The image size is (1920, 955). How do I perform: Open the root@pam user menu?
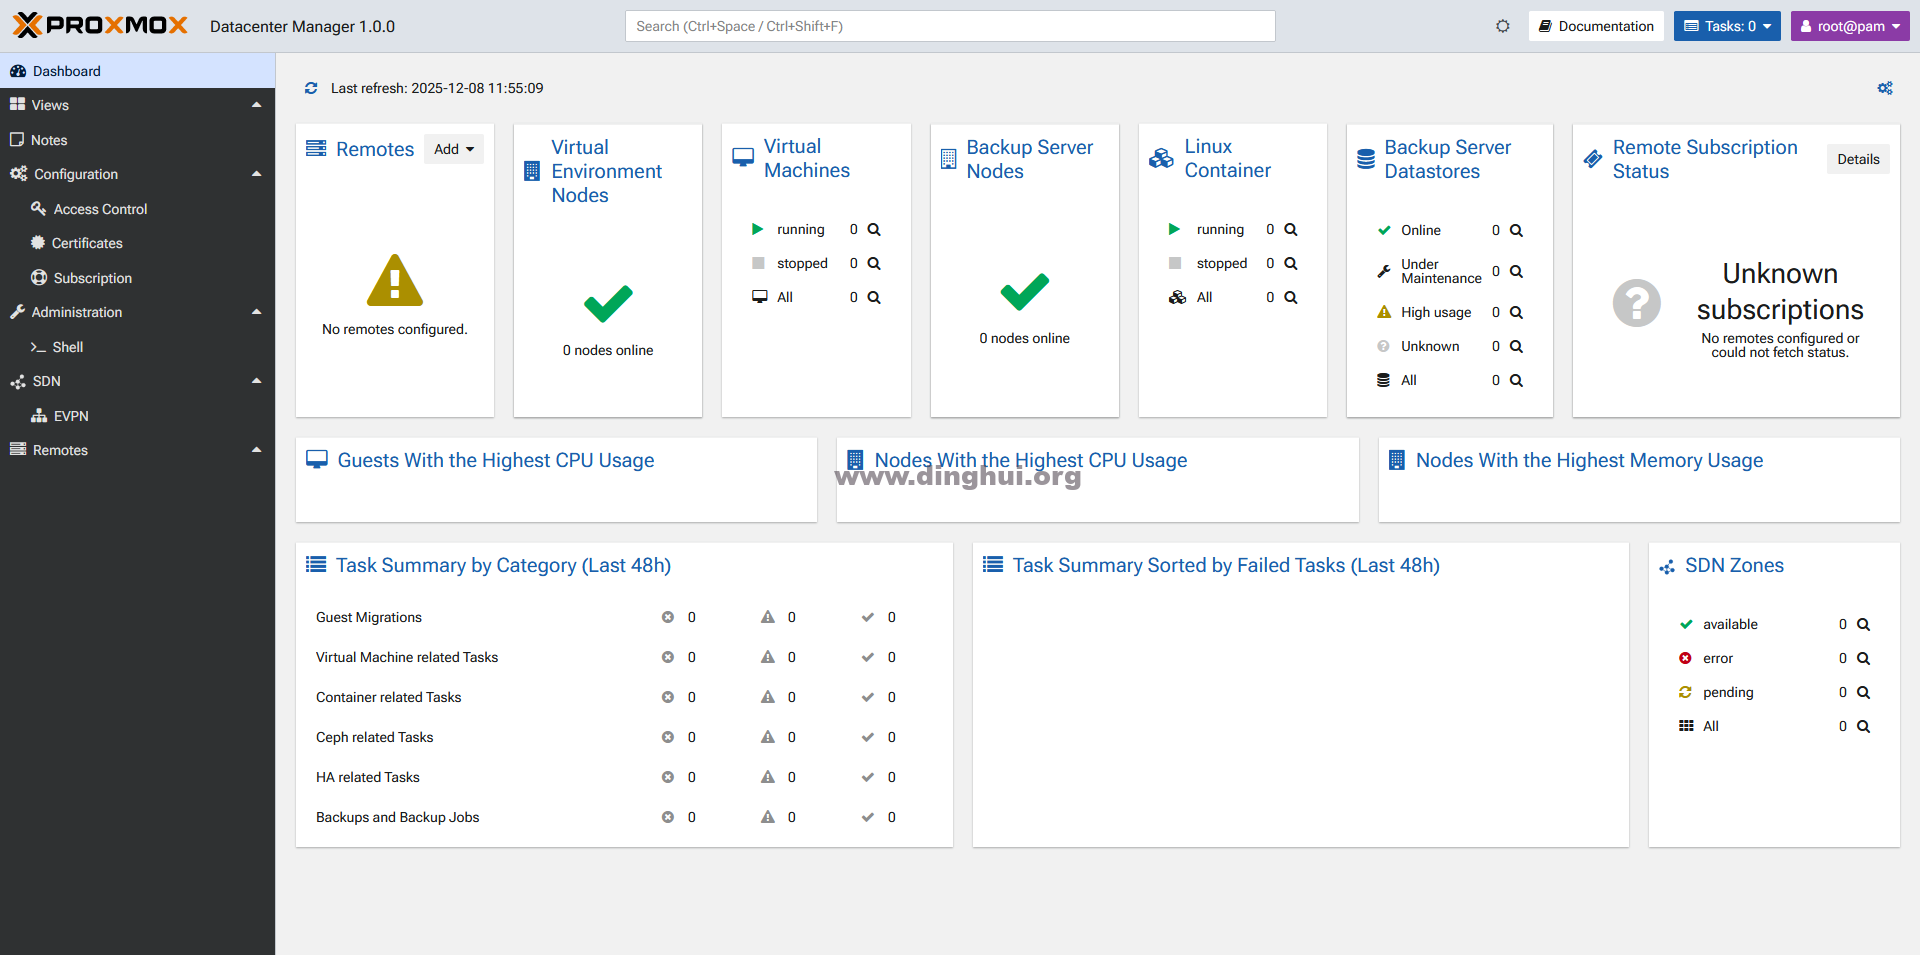1849,26
